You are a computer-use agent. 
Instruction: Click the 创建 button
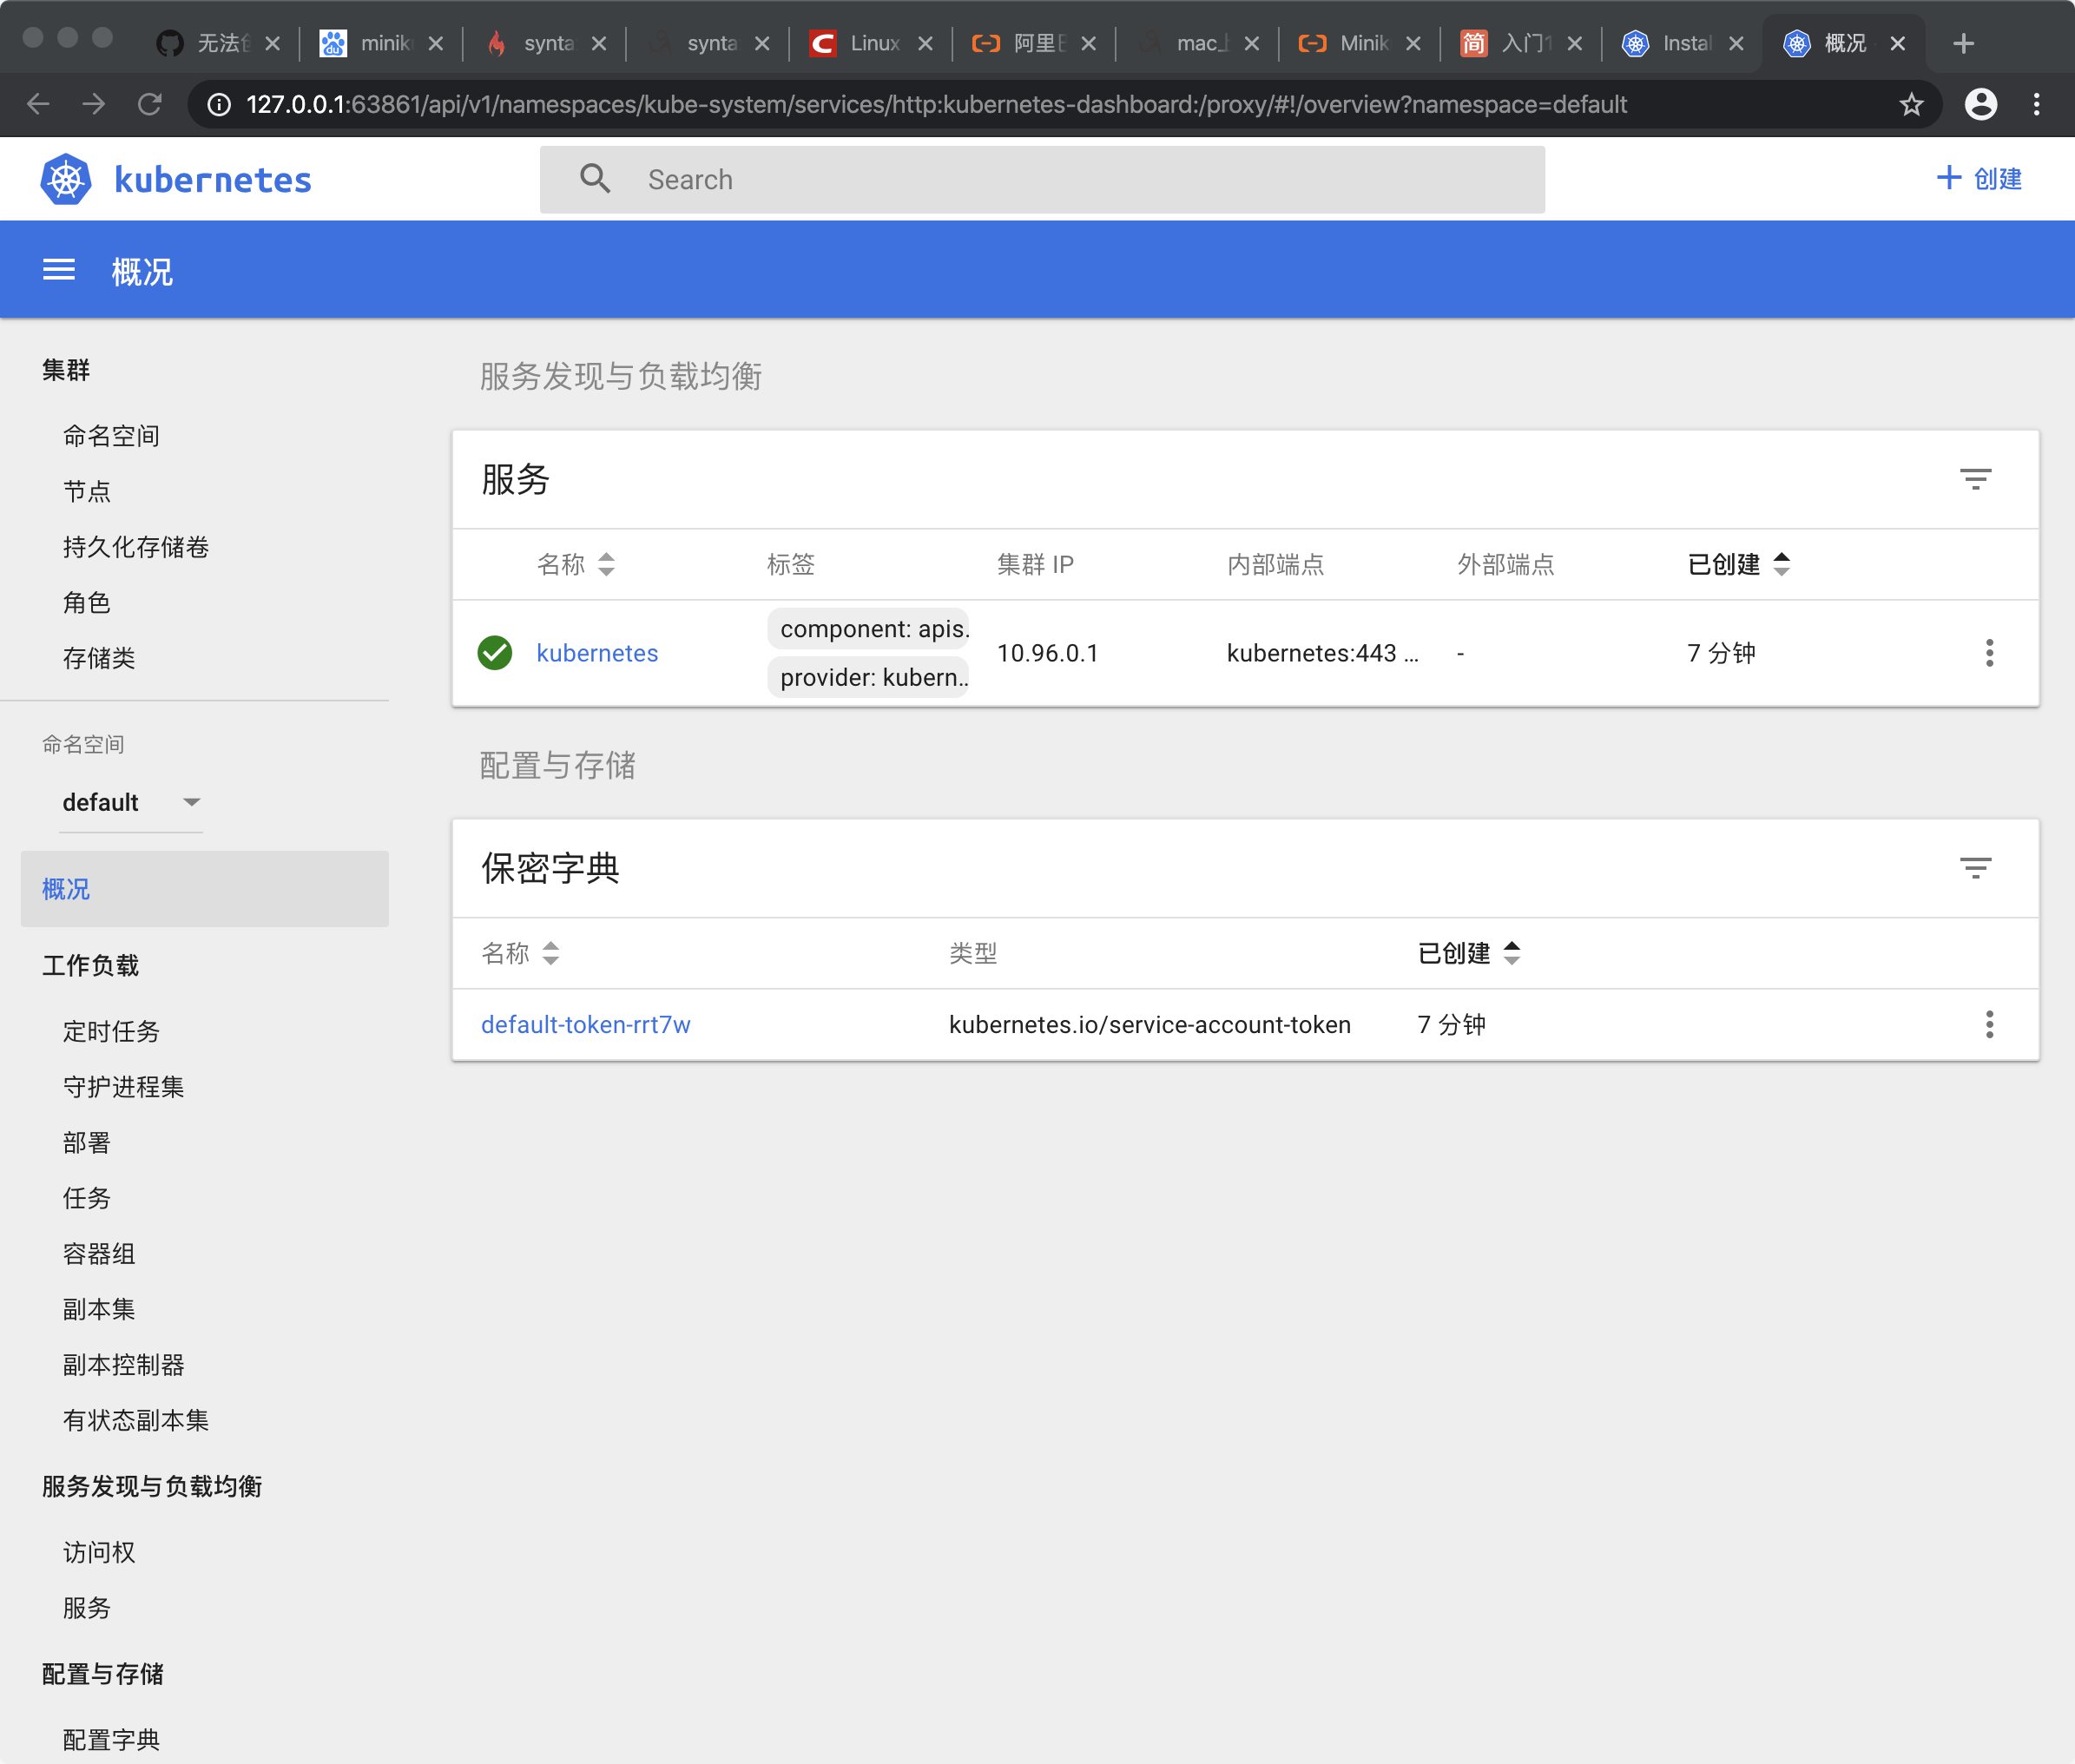point(1979,178)
